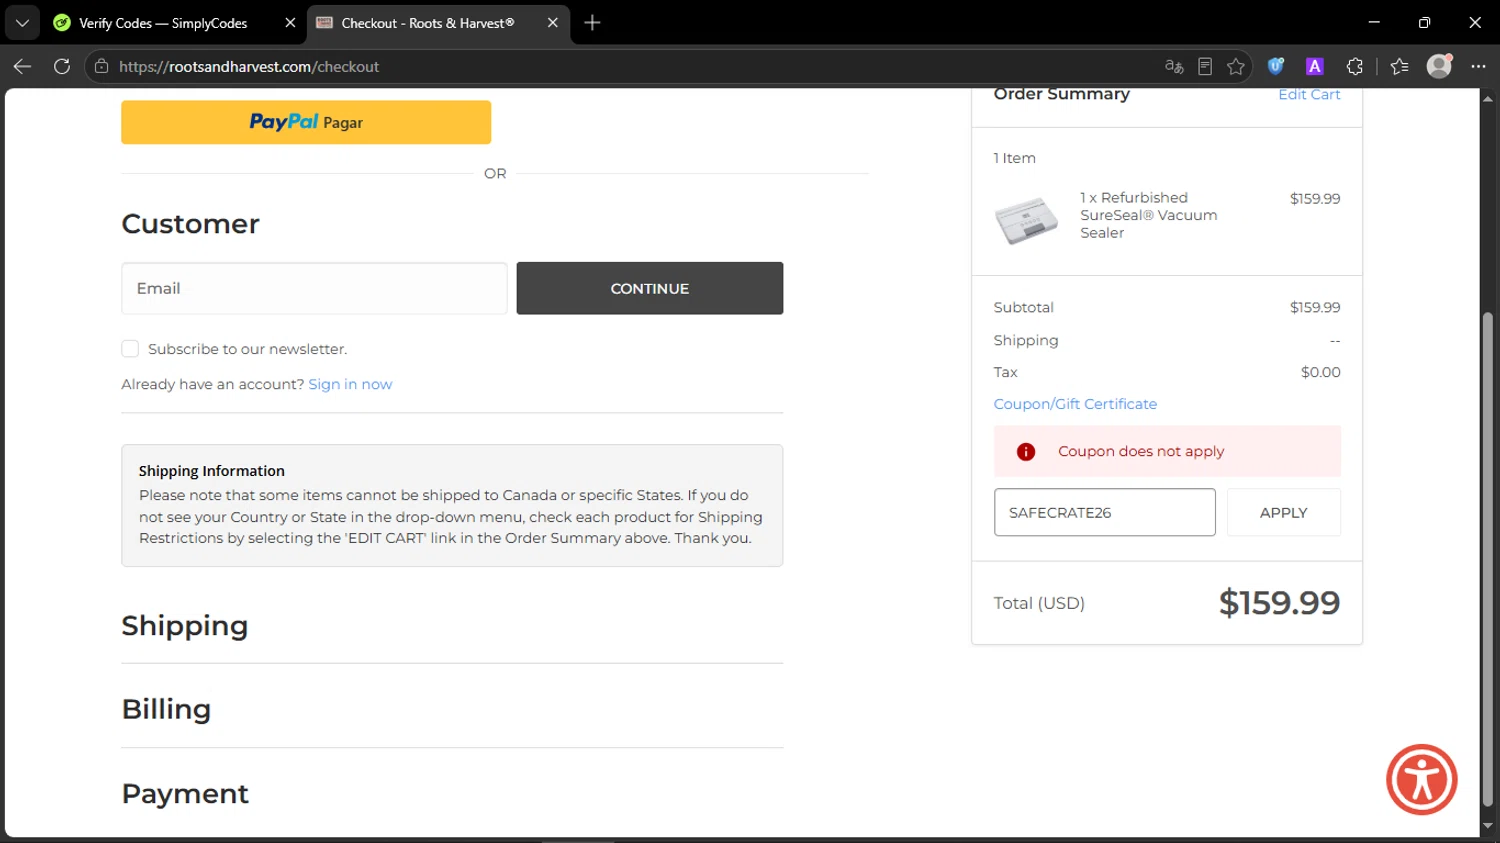The image size is (1500, 843).
Task: Open a new browser tab
Action: point(592,22)
